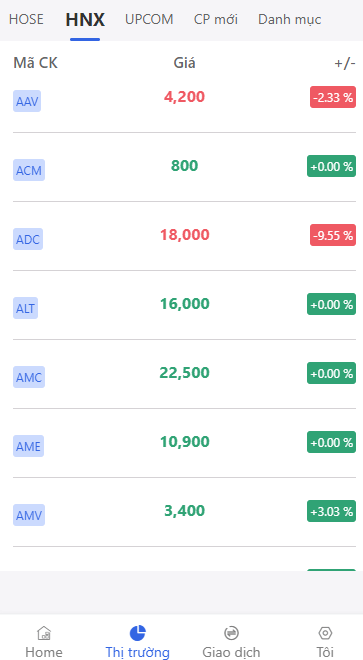Tap the Home house icon
Viewport: 363px width, 660px height.
[x=44, y=633]
